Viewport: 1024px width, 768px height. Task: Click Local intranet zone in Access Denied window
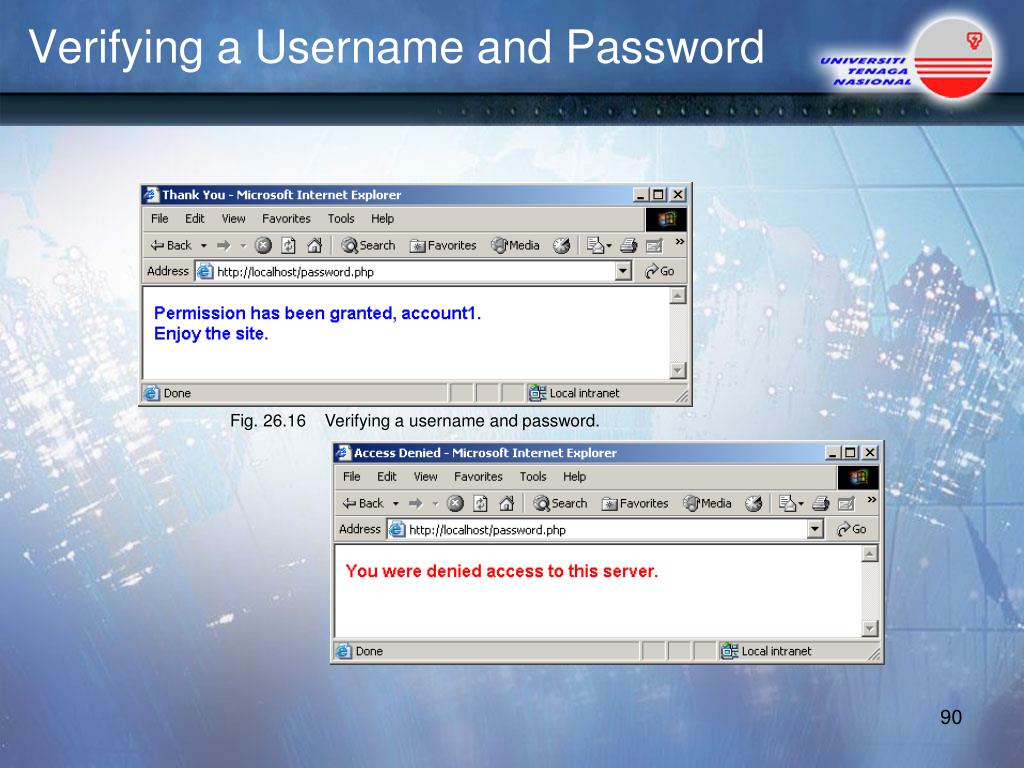766,651
